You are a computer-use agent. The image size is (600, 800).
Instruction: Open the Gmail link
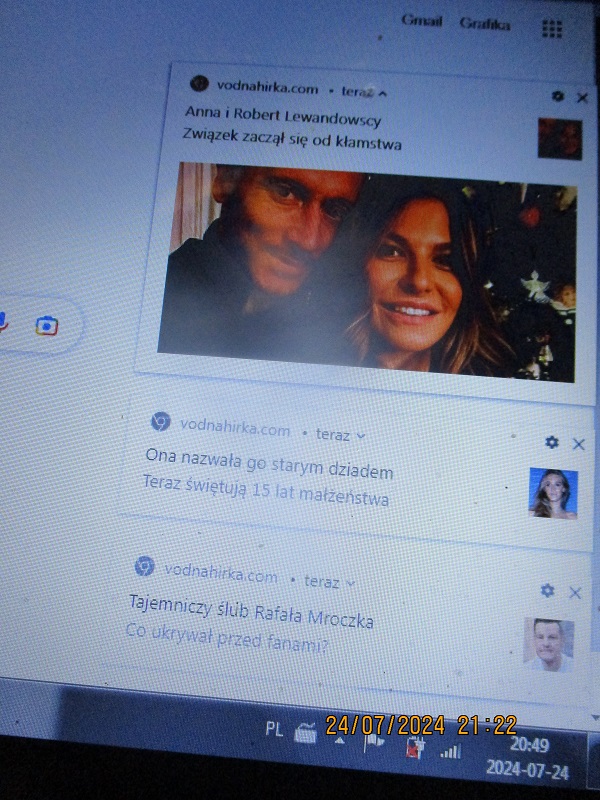coord(421,22)
